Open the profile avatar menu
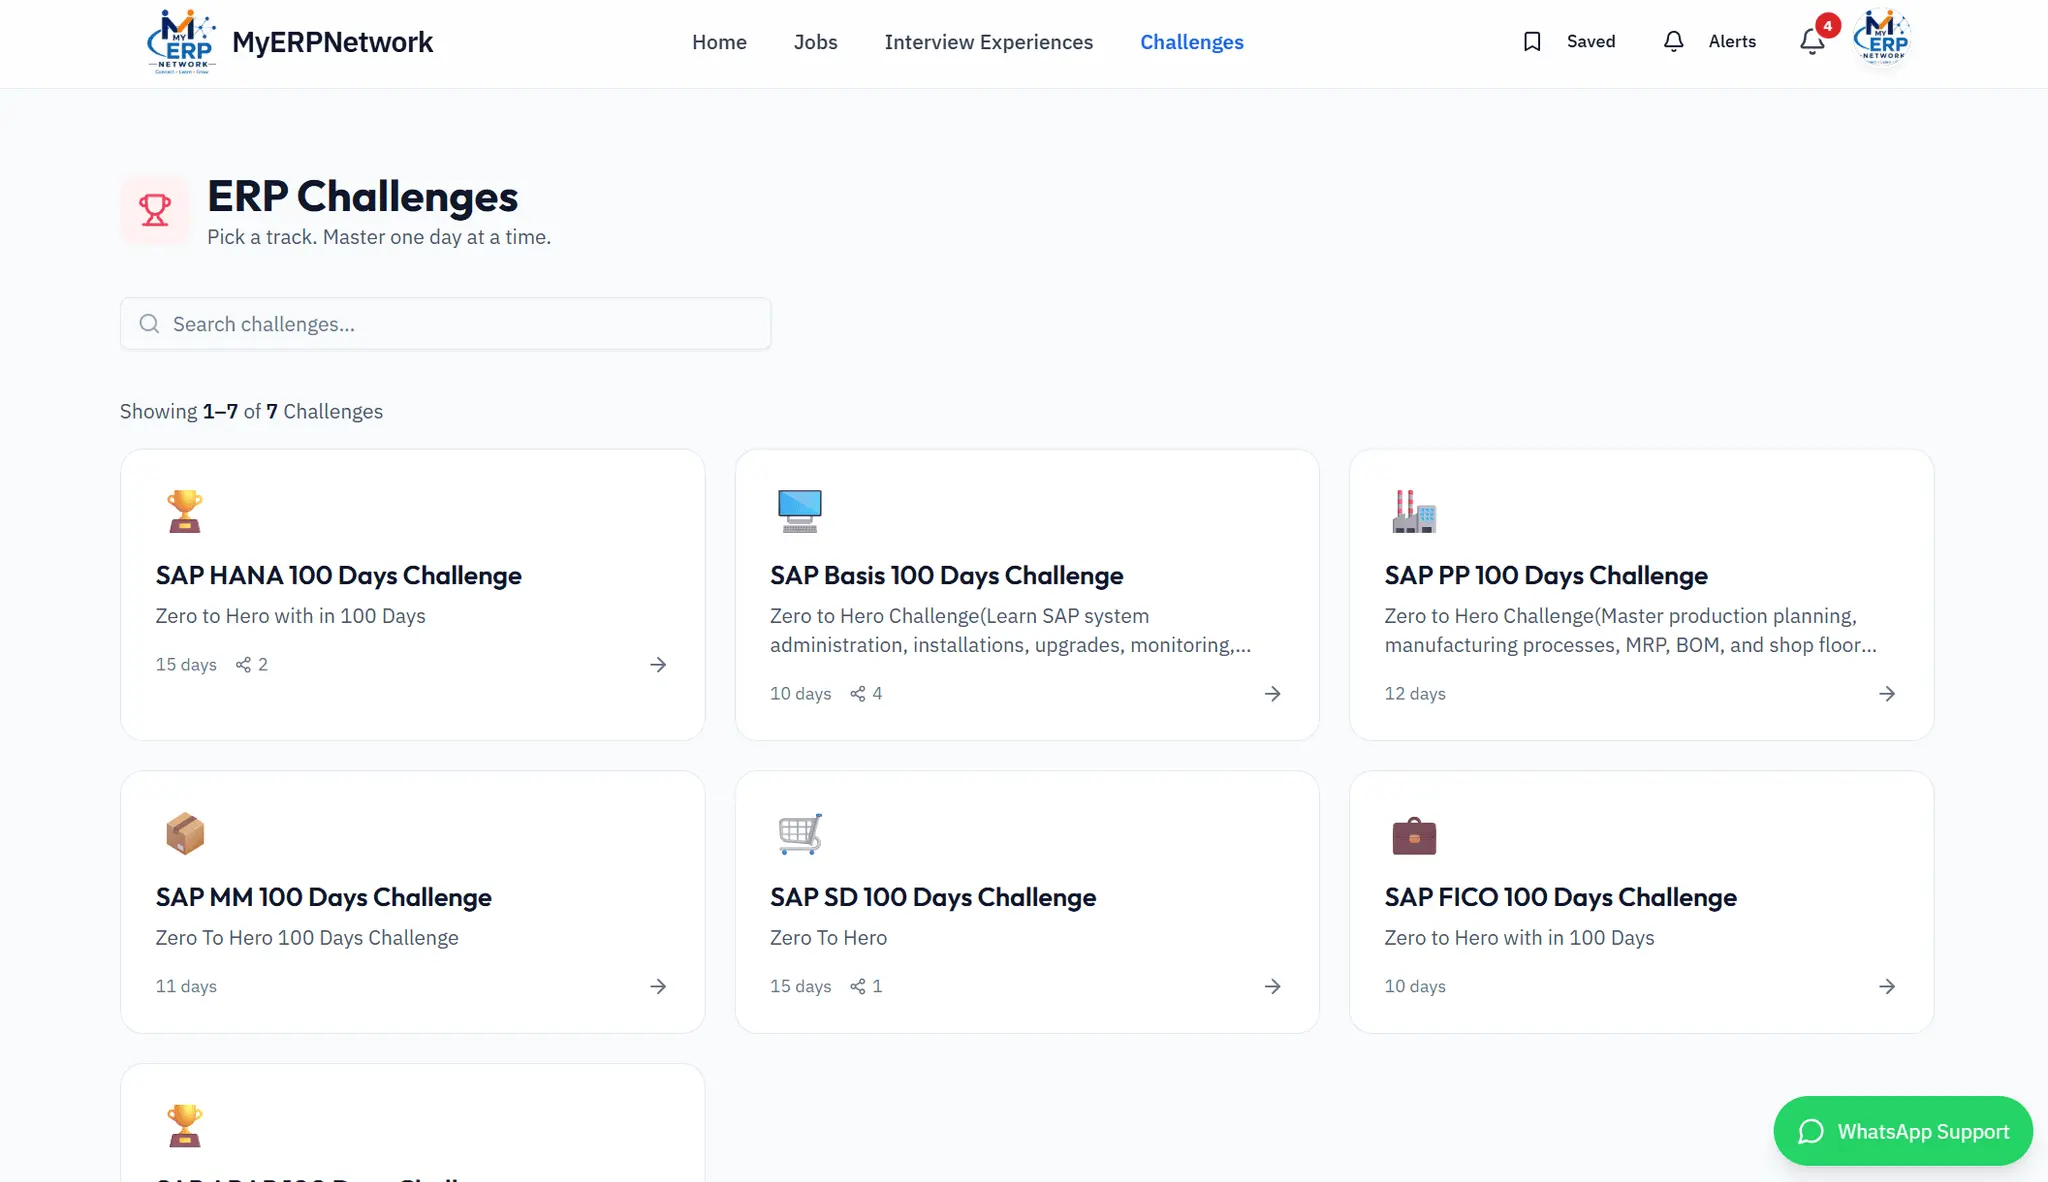Viewport: 2048px width, 1182px height. click(x=1882, y=38)
